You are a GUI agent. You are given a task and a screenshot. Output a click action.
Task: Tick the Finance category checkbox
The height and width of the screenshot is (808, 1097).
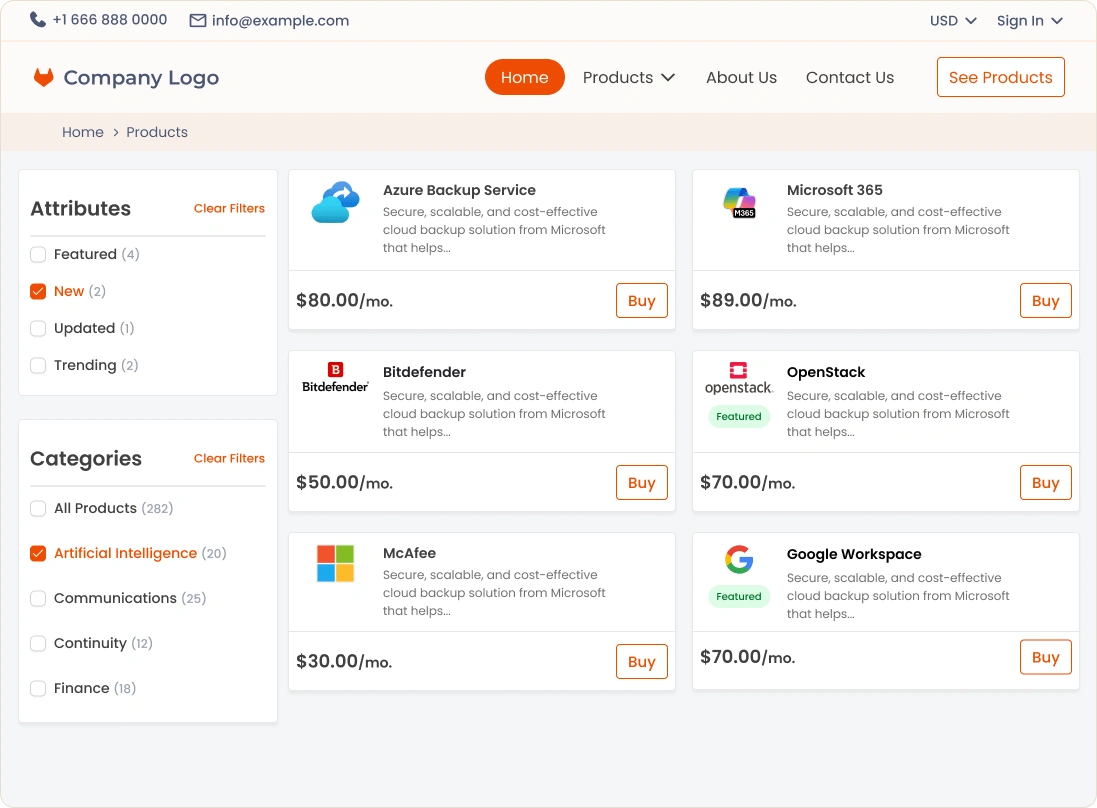point(38,688)
